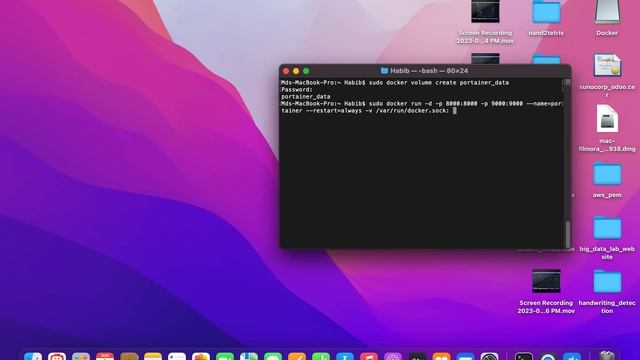The width and height of the screenshot is (640, 360).
Task: Click the Terminal cursor block after docker.sock:
Action: tap(454, 111)
